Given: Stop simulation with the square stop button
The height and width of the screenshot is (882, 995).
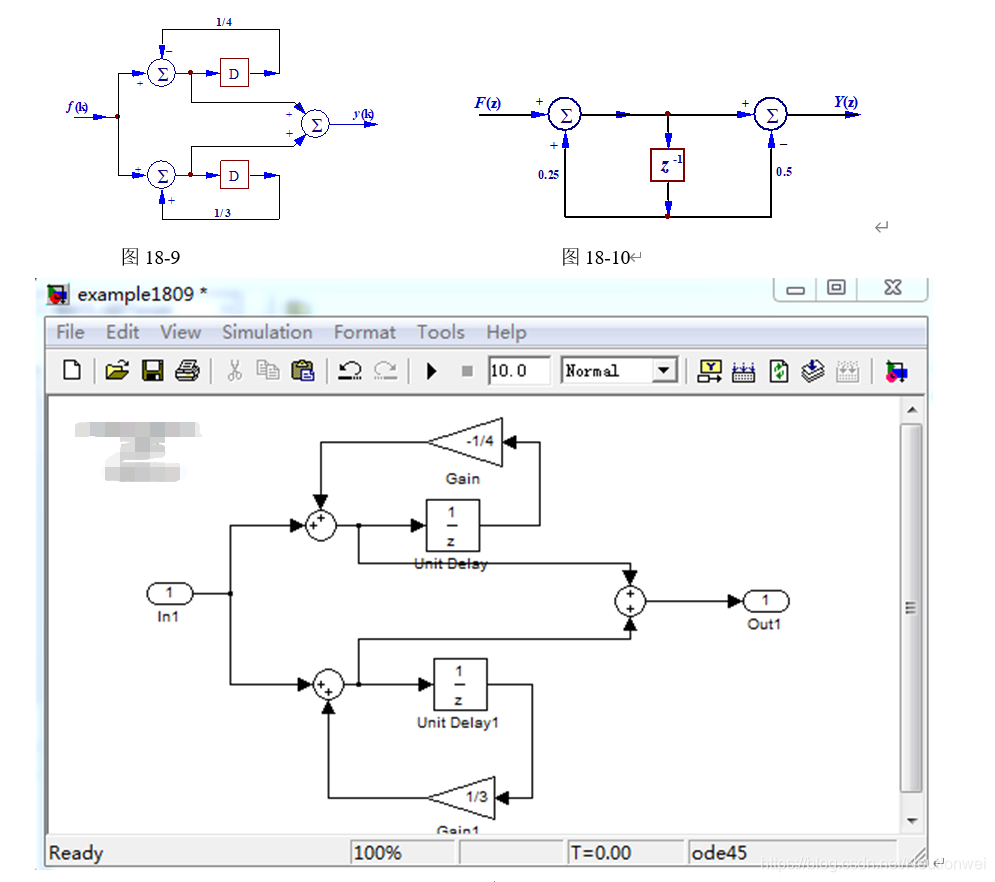Looking at the screenshot, I should tap(467, 371).
